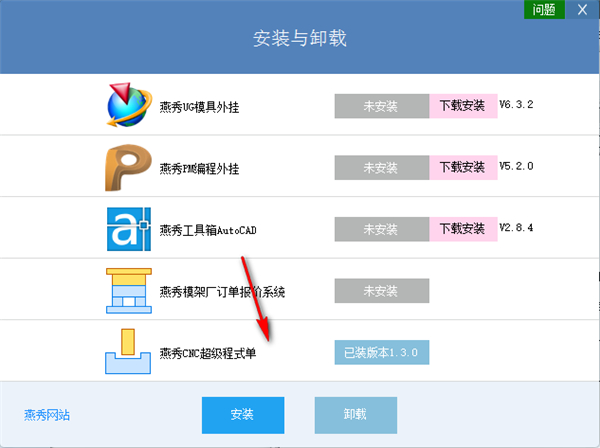Click 未安装 status for 模架厂订单报价系统
This screenshot has width=600, height=448.
pos(382,291)
